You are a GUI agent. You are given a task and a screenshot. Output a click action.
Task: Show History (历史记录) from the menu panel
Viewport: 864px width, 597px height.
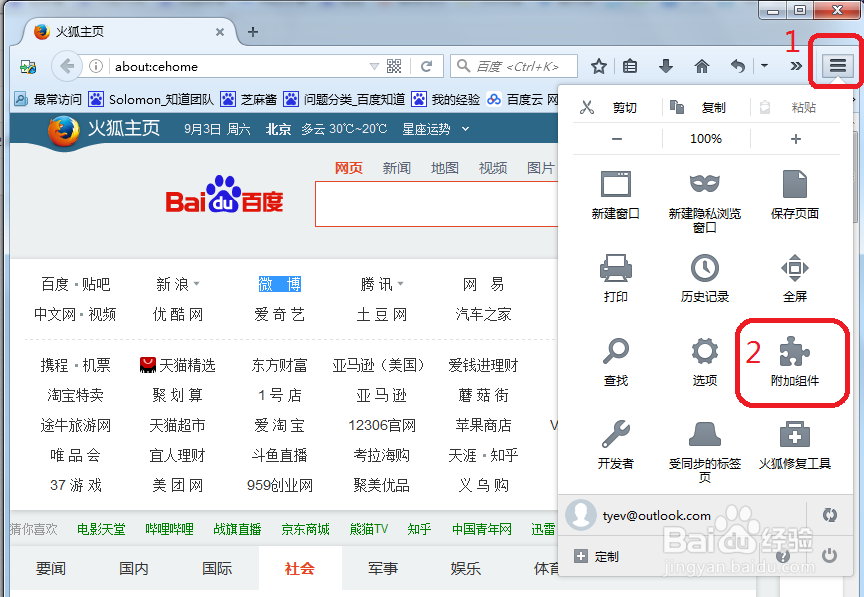(705, 275)
